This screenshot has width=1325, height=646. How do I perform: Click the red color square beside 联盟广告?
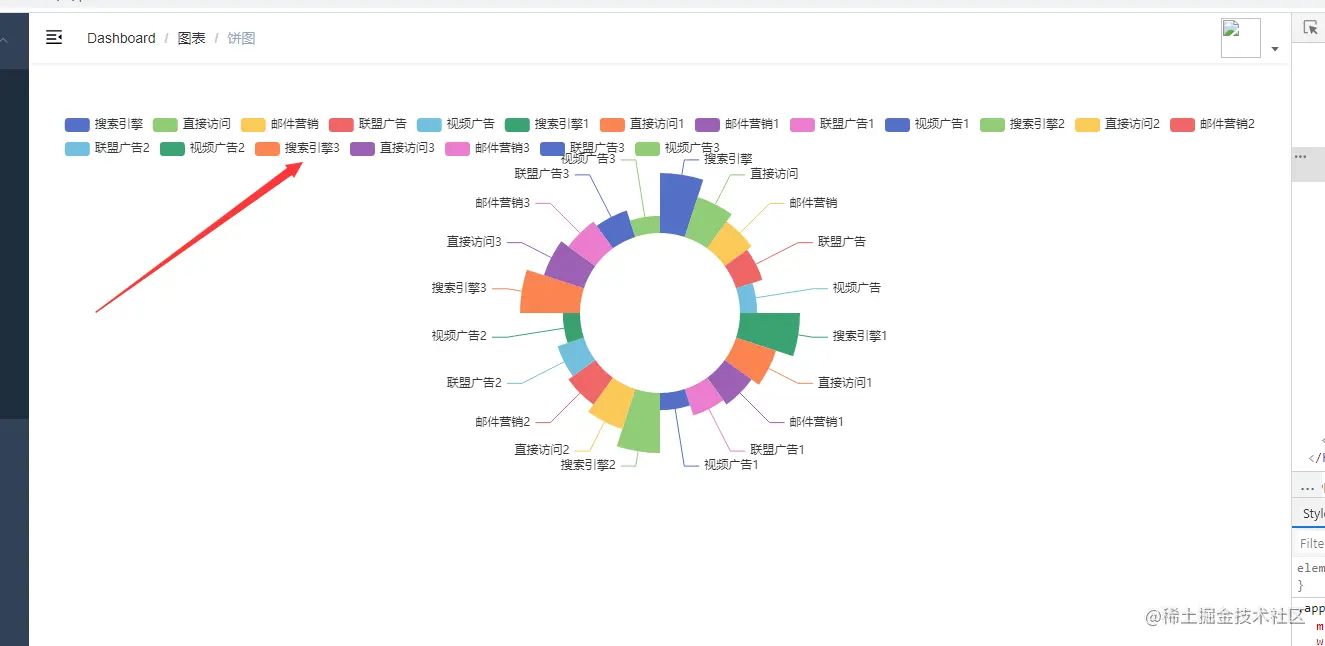339,124
